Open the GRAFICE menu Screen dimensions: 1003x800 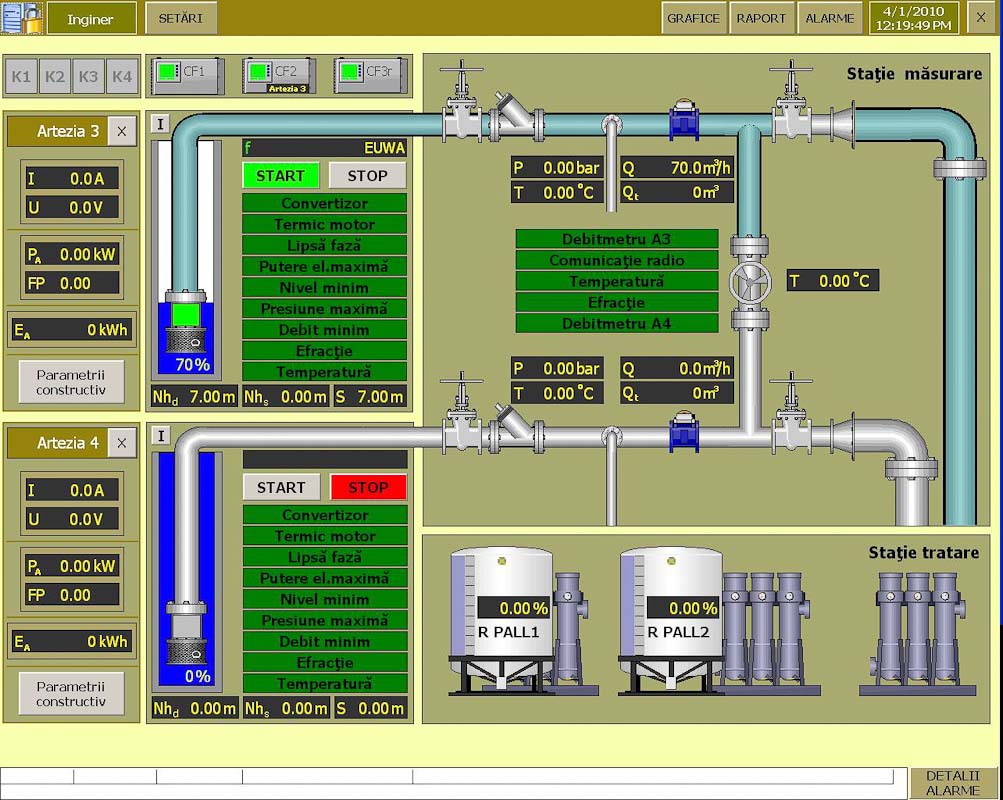[x=693, y=18]
